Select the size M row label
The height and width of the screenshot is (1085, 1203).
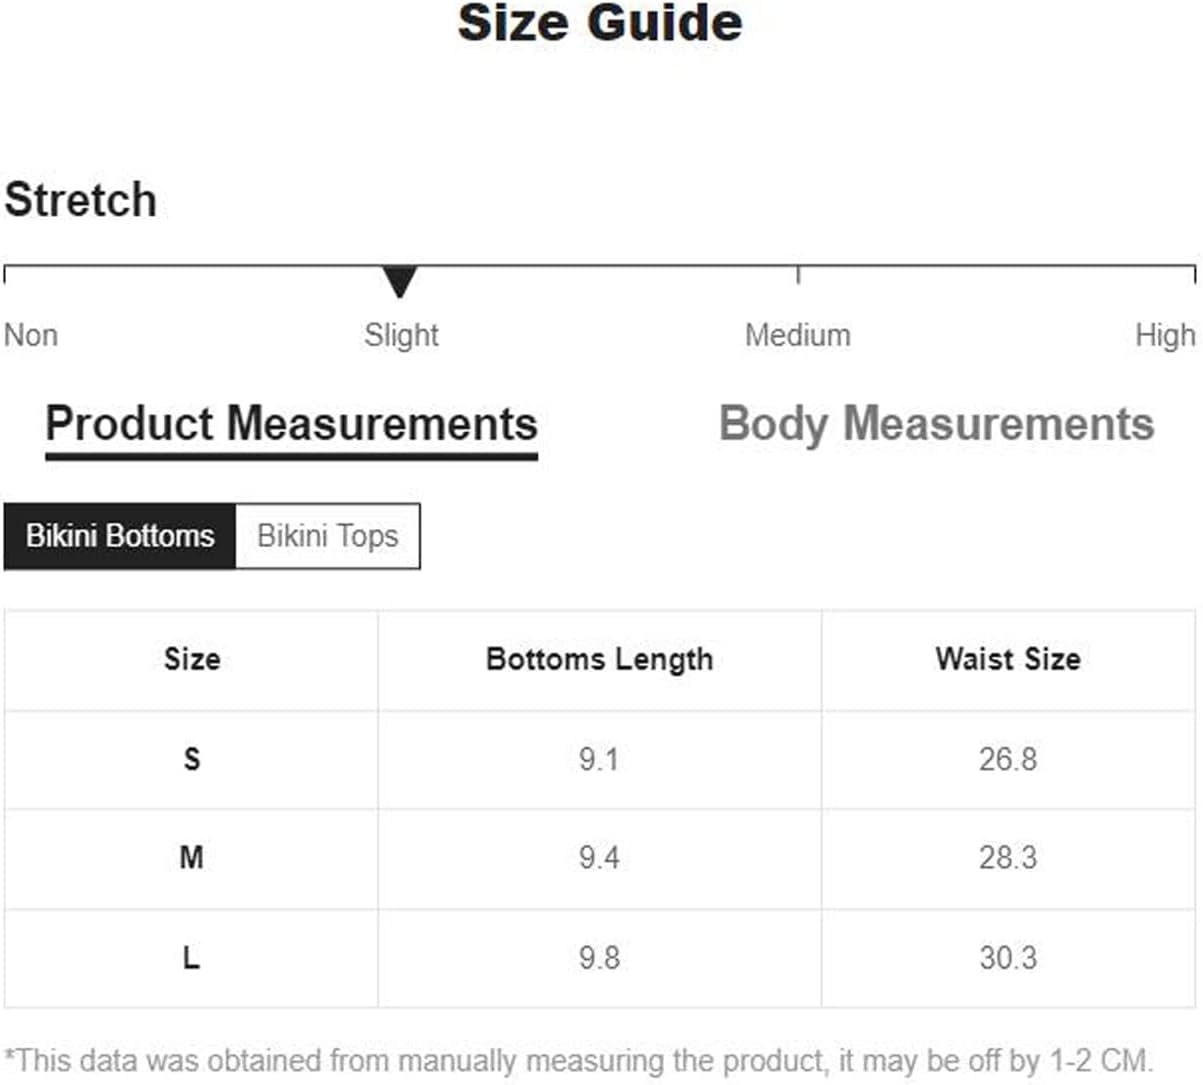[x=192, y=857]
